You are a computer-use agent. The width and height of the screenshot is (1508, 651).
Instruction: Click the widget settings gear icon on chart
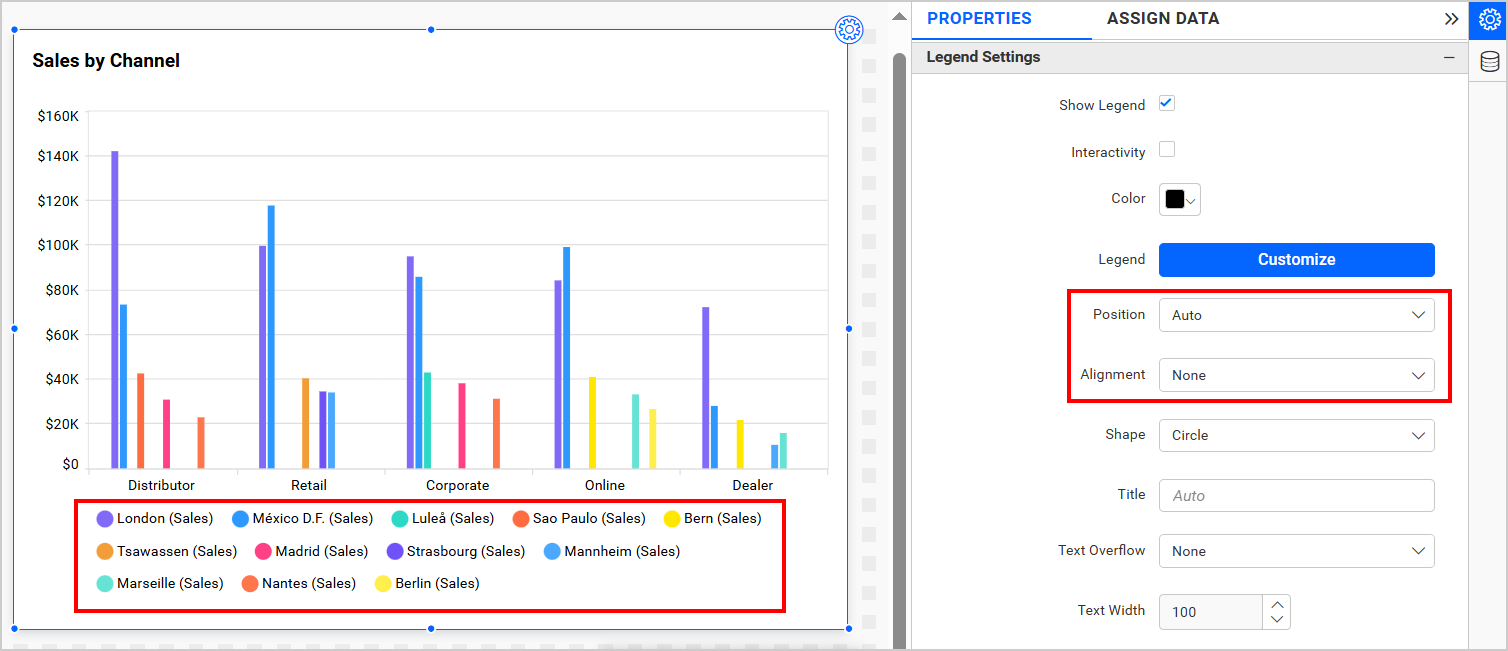[849, 30]
